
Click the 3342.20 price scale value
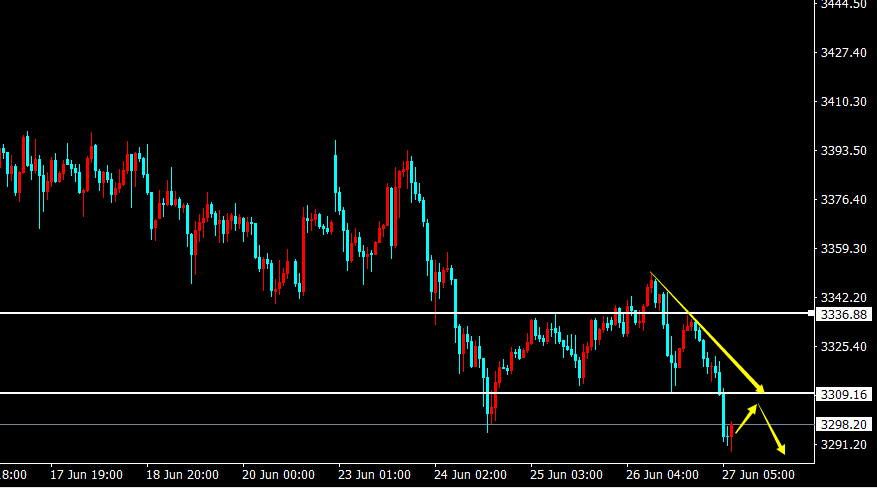coord(843,297)
